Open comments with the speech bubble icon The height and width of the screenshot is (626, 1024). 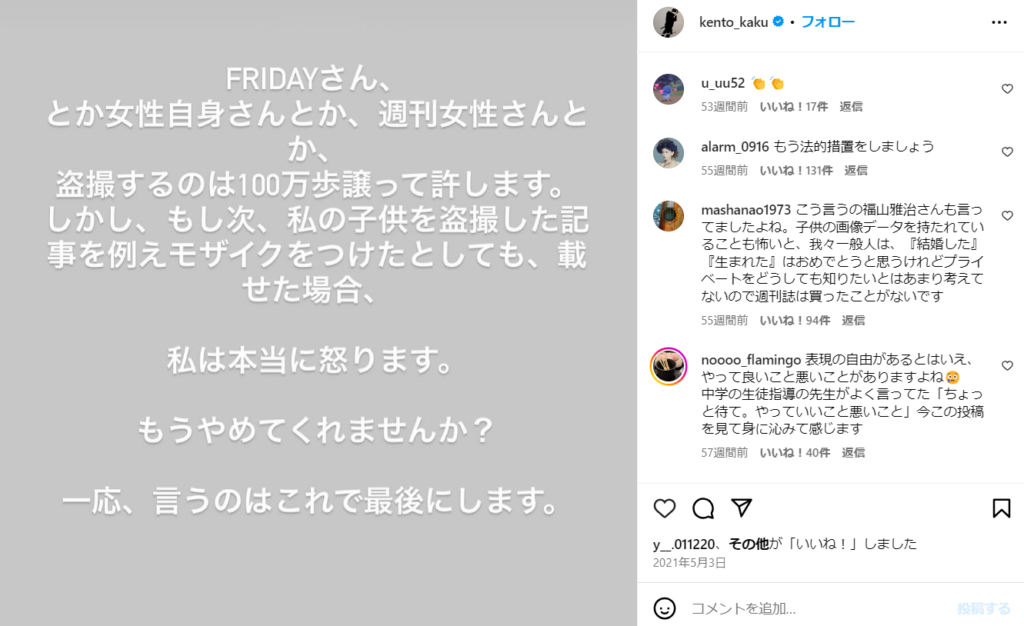(x=703, y=508)
